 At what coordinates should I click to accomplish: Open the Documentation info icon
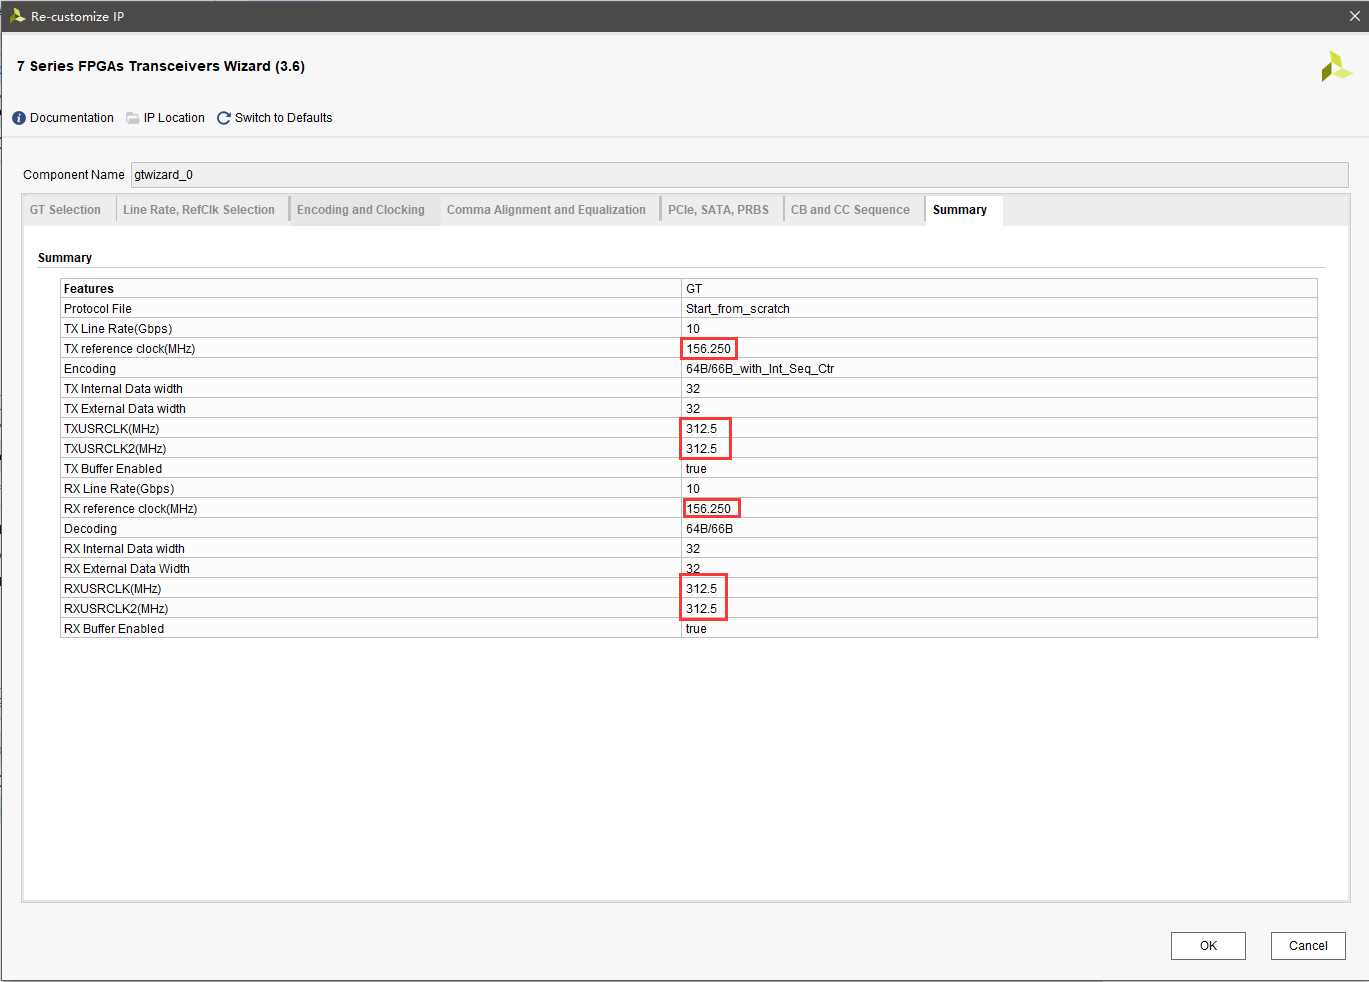[19, 118]
